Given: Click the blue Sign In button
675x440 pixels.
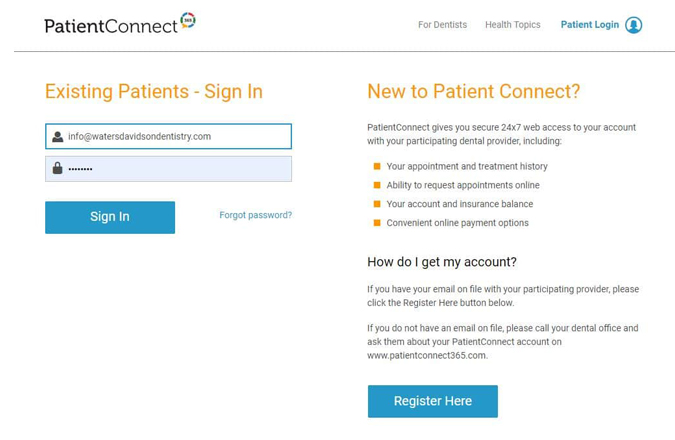Looking at the screenshot, I should [x=110, y=217].
